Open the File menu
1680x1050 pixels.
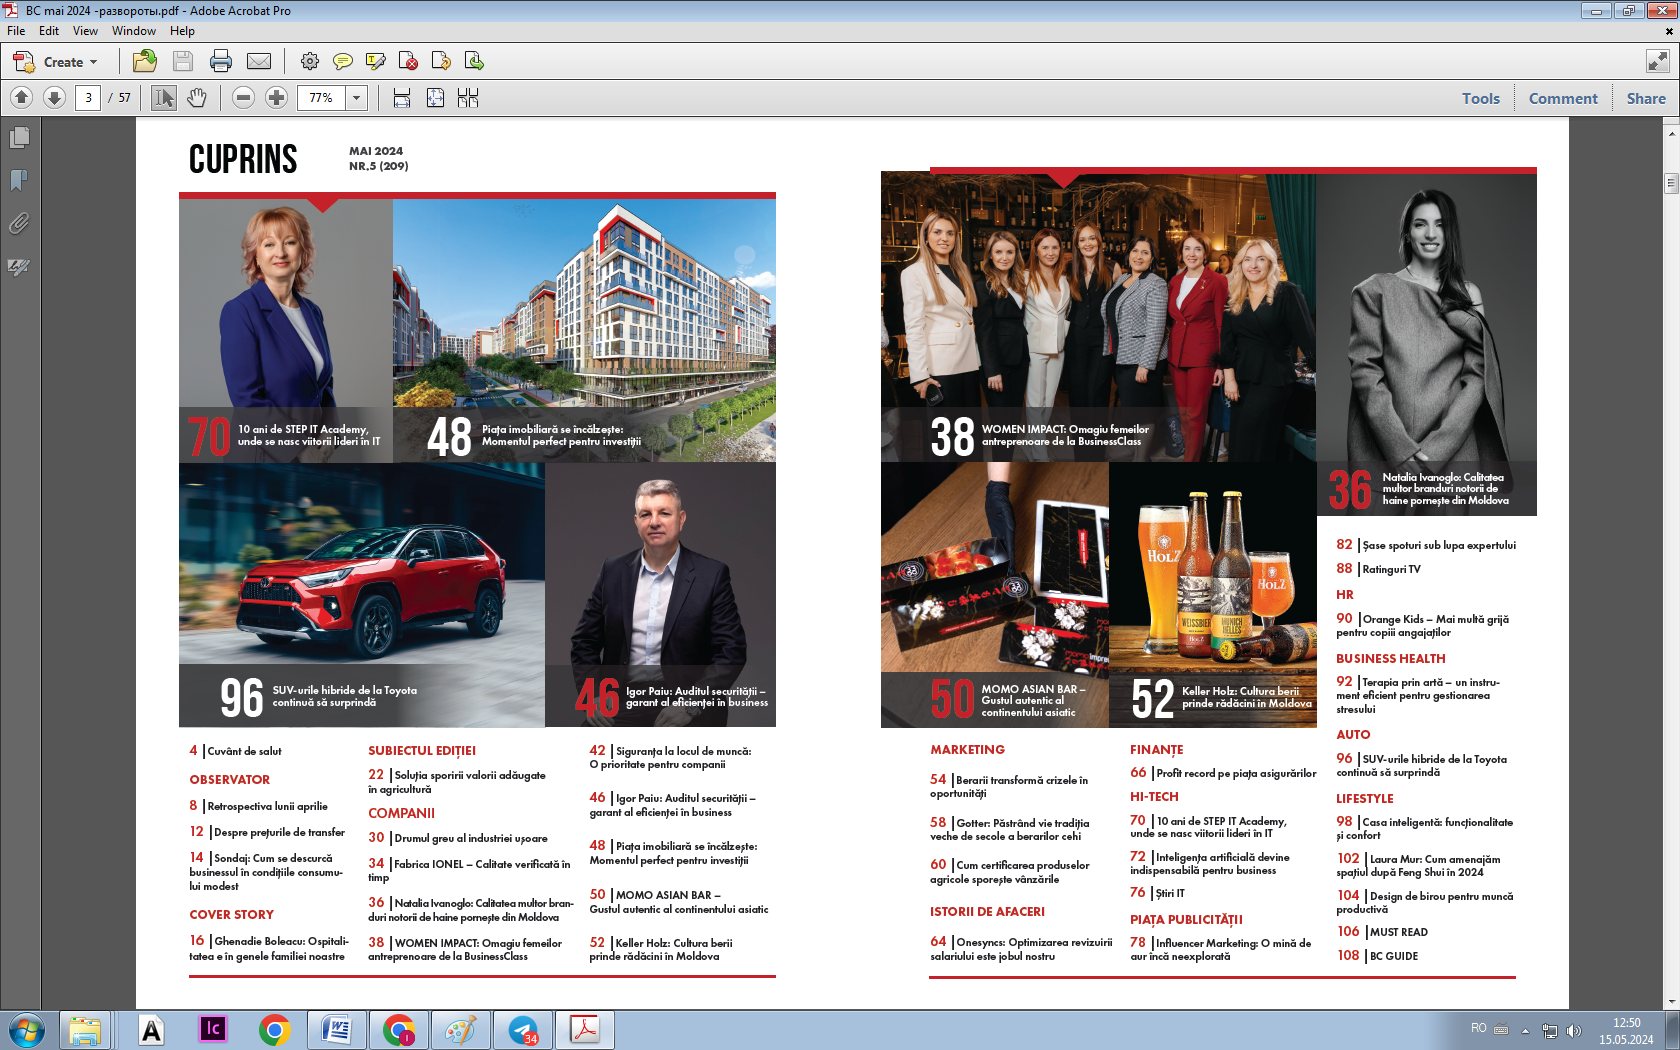pos(16,31)
